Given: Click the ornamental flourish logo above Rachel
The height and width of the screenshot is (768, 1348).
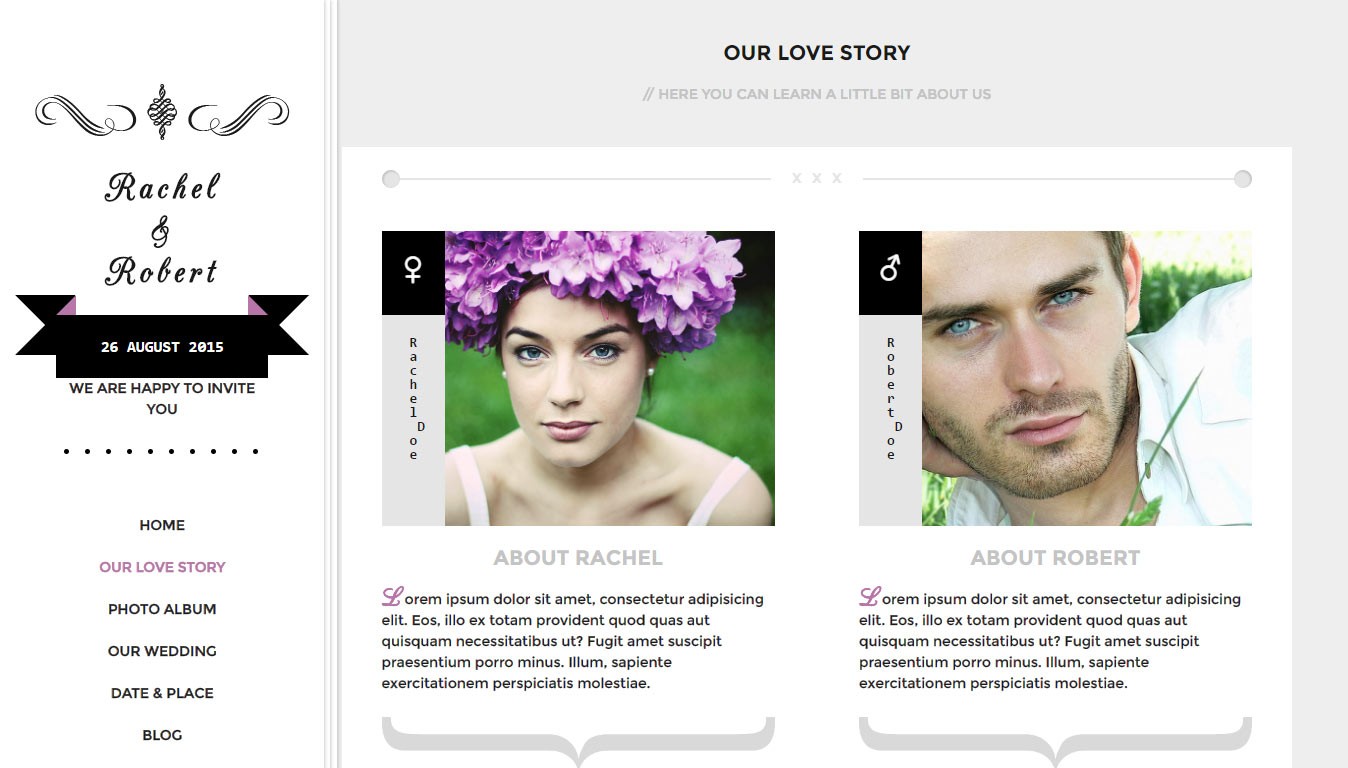Looking at the screenshot, I should click(162, 112).
